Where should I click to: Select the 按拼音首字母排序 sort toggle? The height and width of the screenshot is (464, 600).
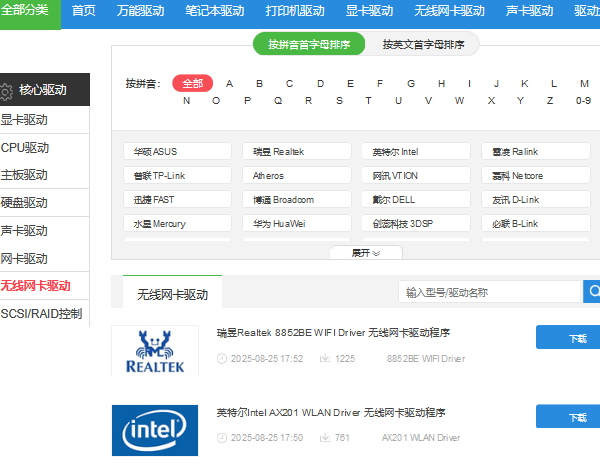click(x=309, y=44)
